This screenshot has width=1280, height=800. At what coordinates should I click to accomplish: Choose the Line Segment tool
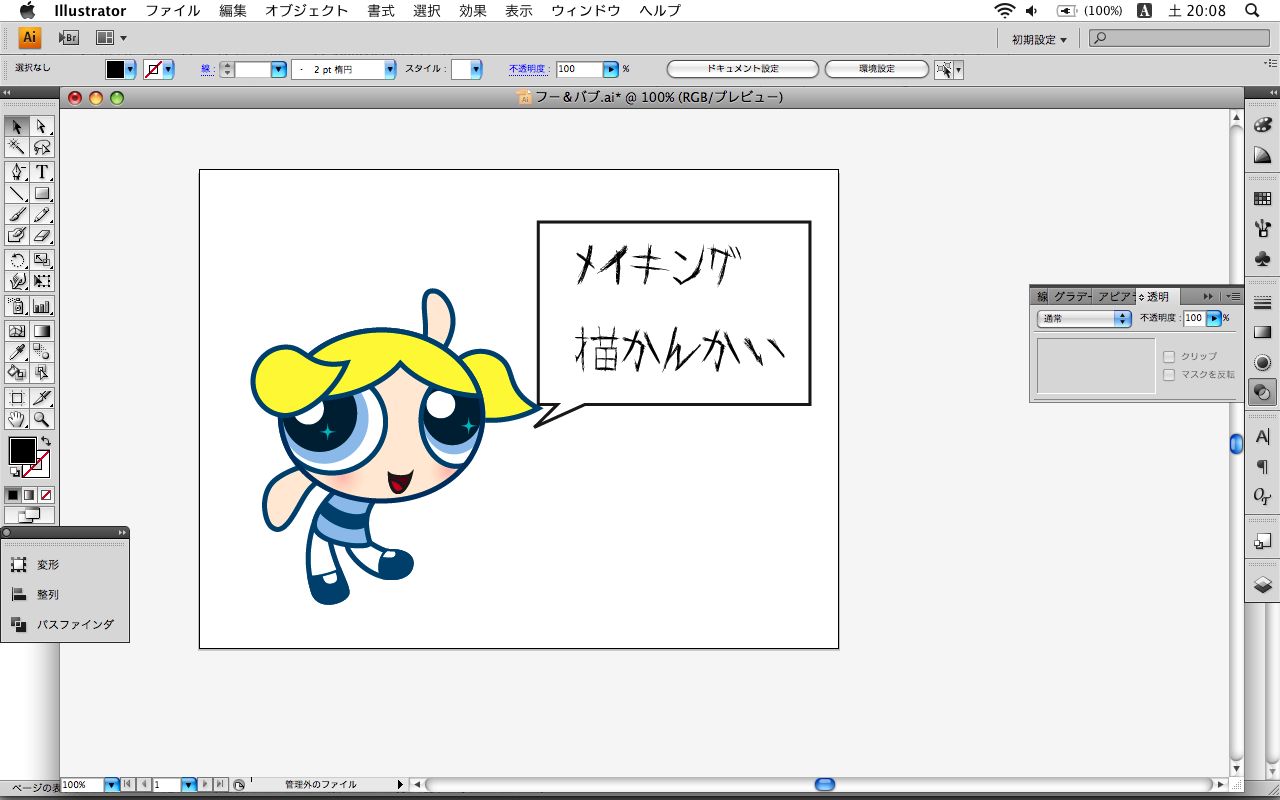pyautogui.click(x=17, y=193)
